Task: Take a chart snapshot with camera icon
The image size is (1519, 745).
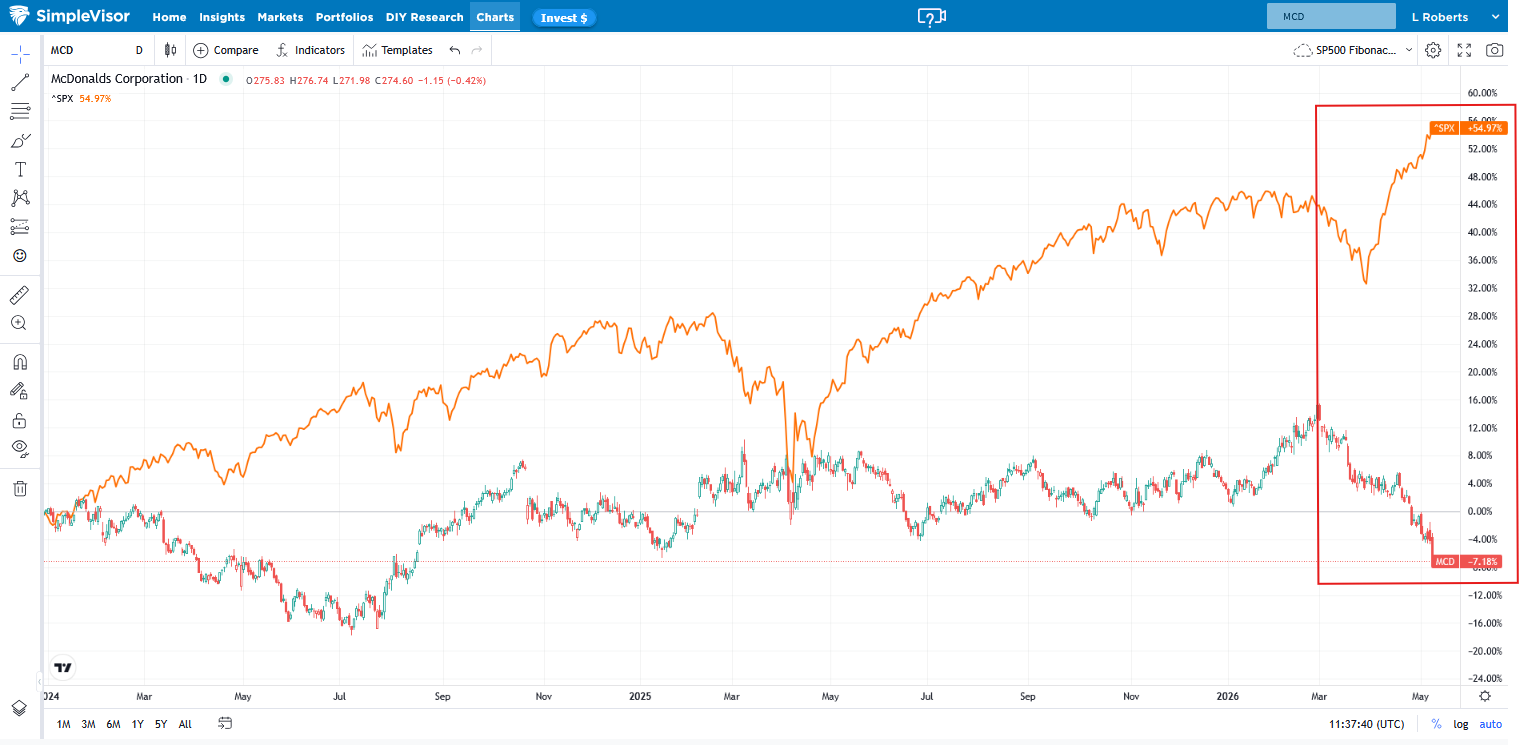Action: click(x=1494, y=50)
